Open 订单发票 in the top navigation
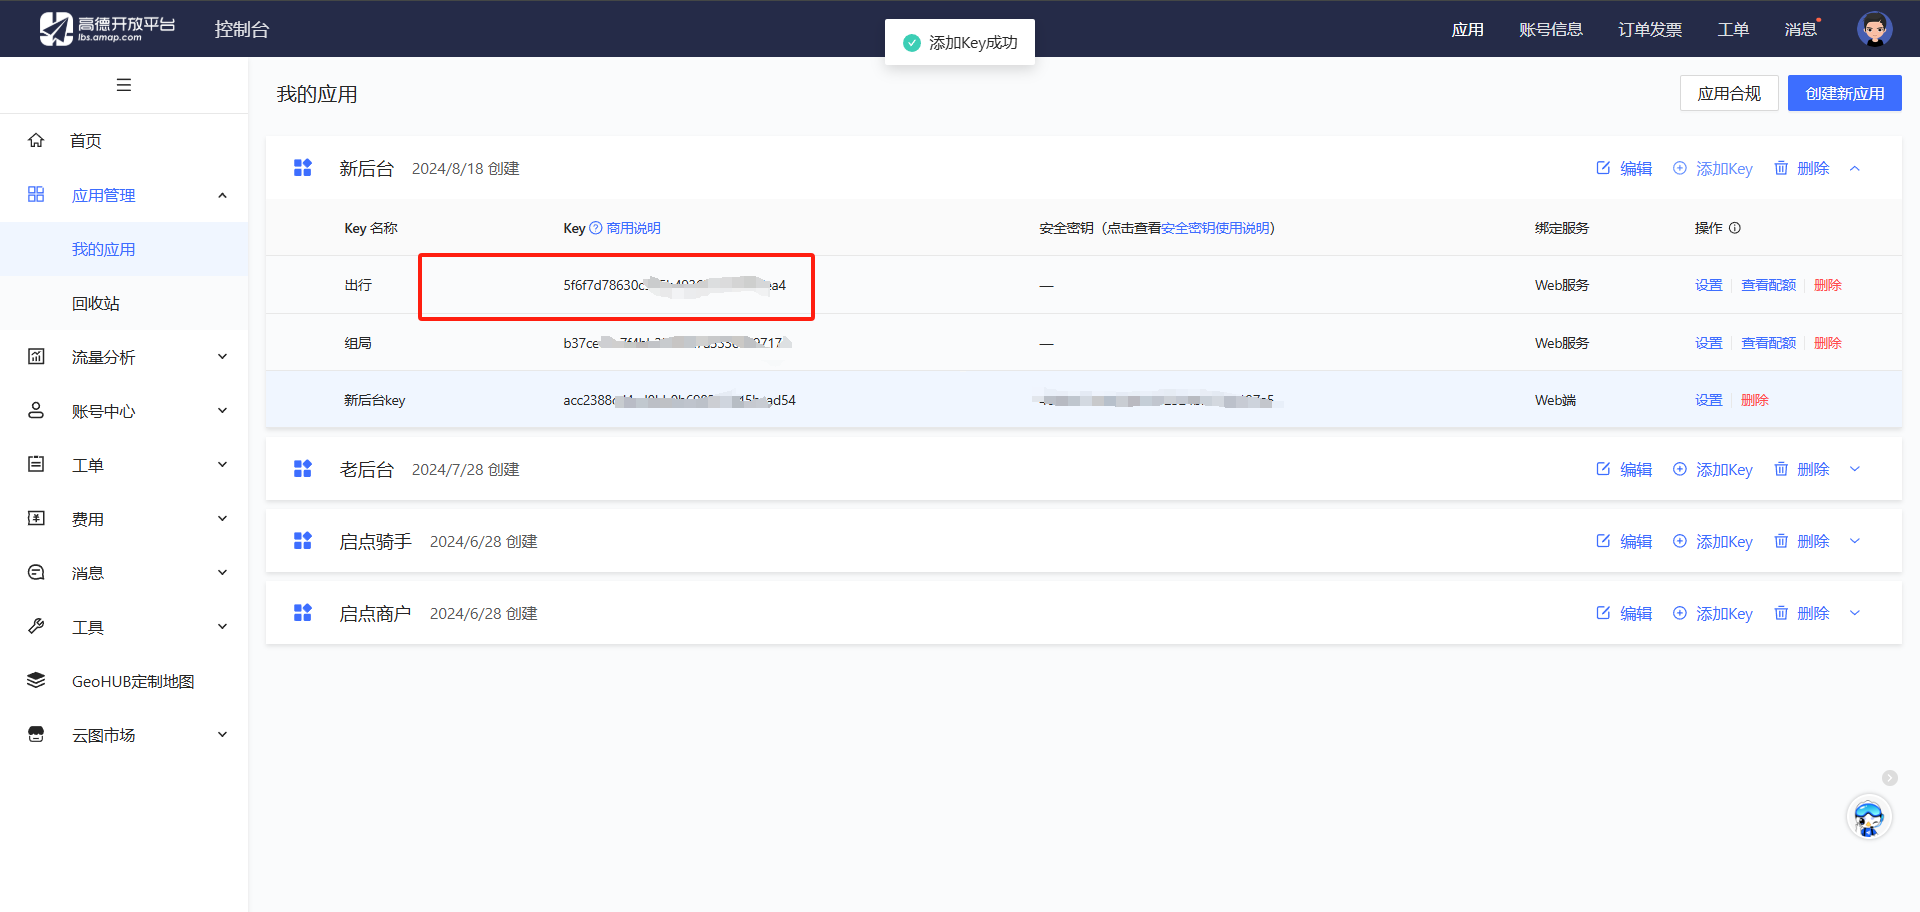This screenshot has height=912, width=1920. [1650, 29]
